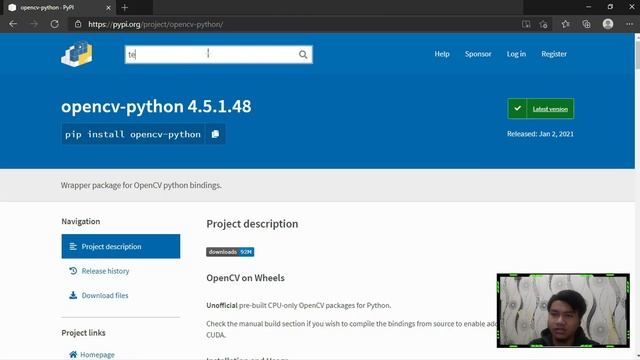Click the downloads badge
This screenshot has height=360, width=640.
click(x=230, y=252)
